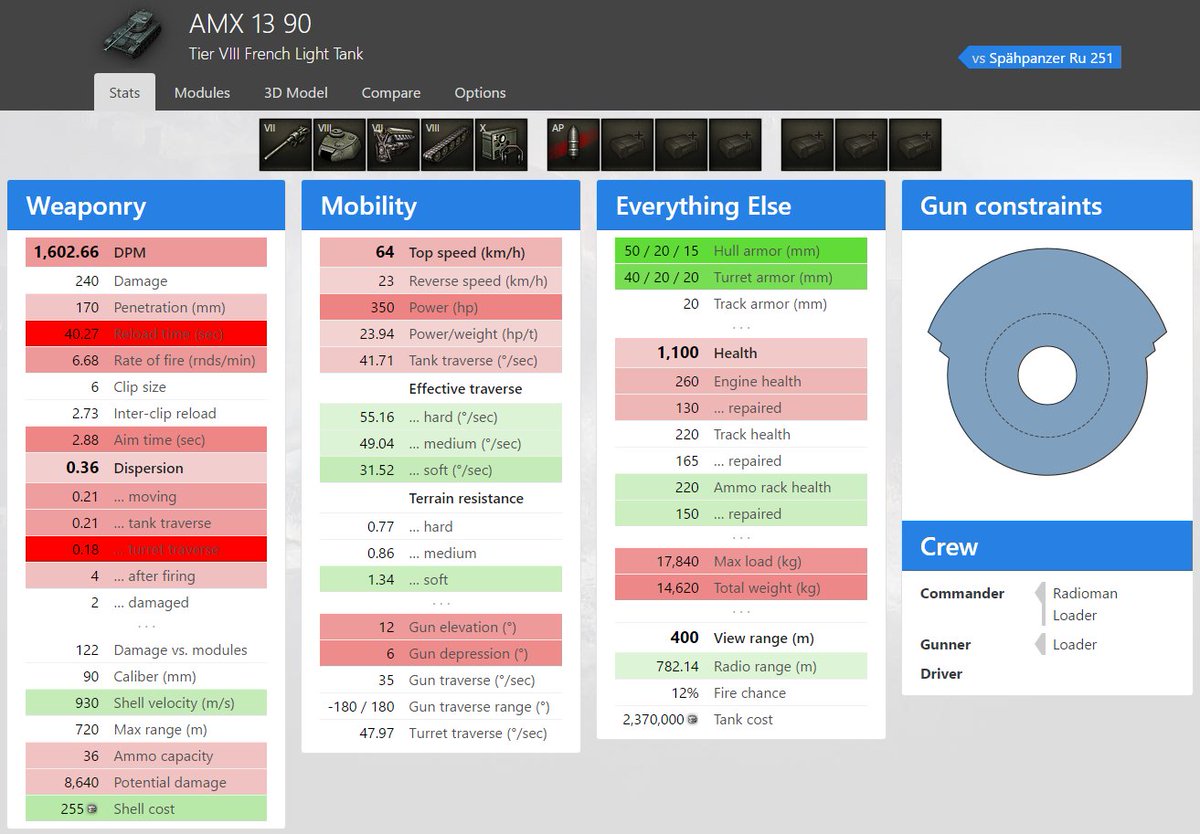Open the empty slot immediately right of AP shell
The height and width of the screenshot is (834, 1200).
(x=627, y=145)
